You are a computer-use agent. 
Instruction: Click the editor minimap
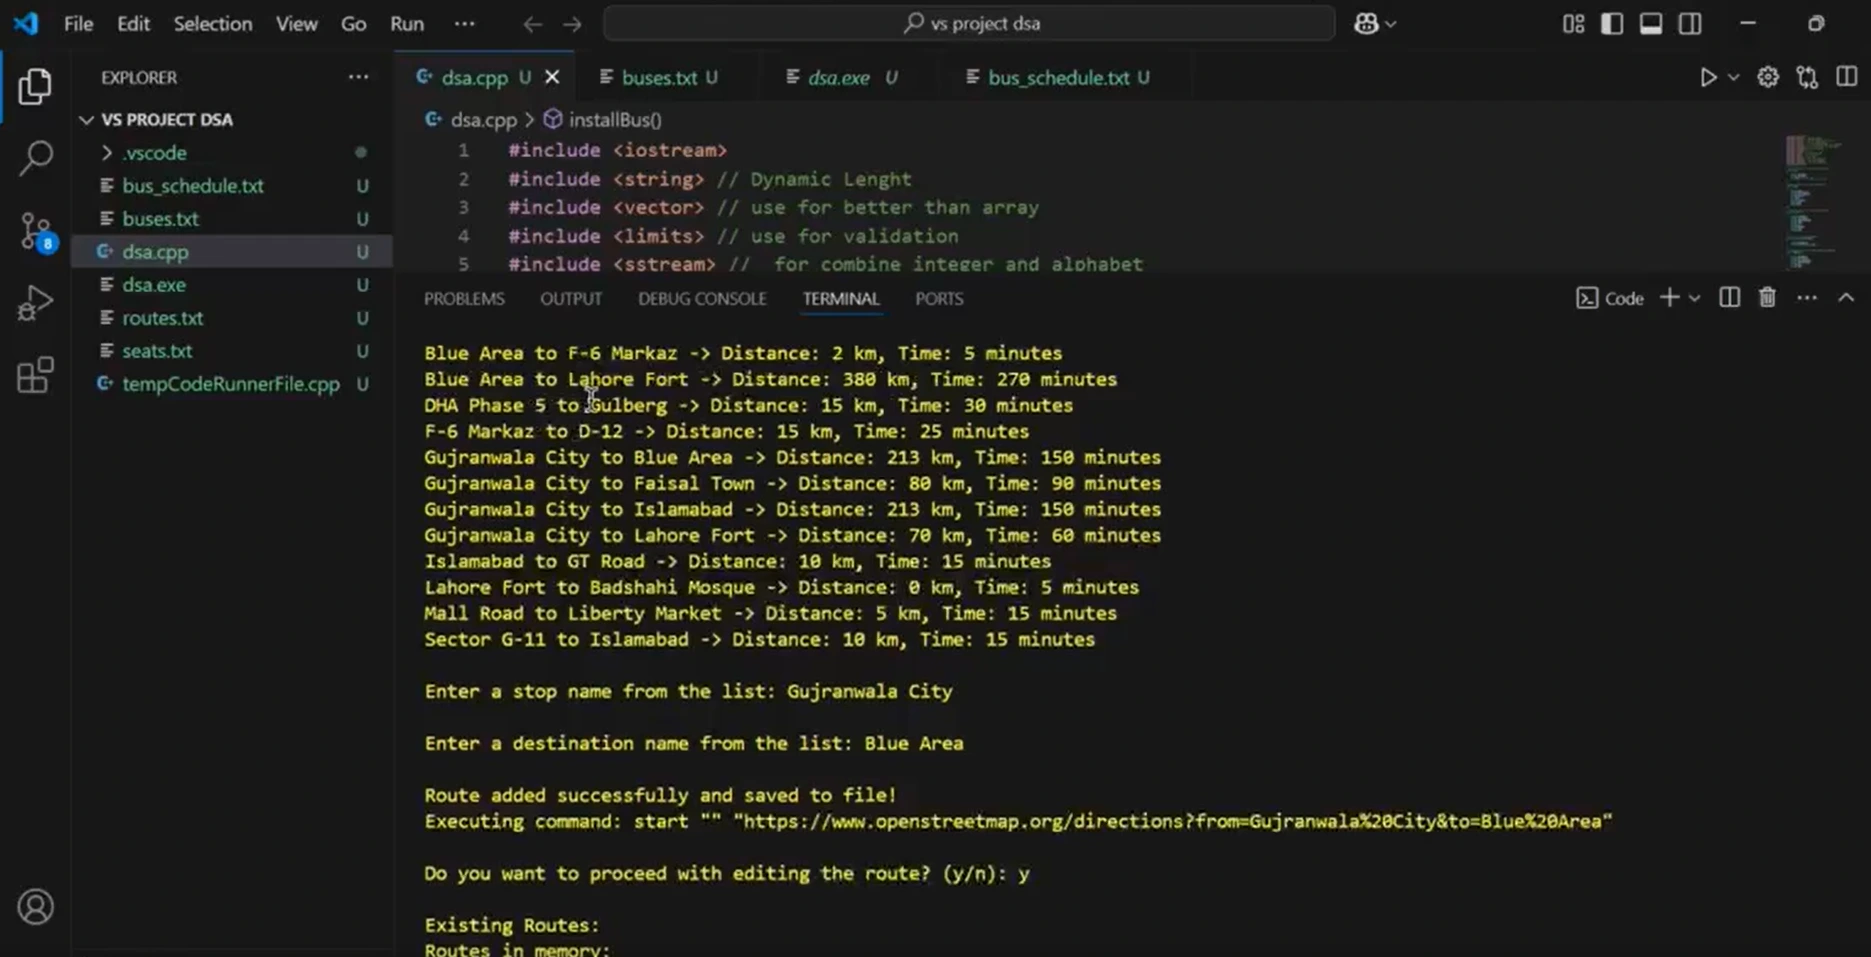[x=1813, y=203]
